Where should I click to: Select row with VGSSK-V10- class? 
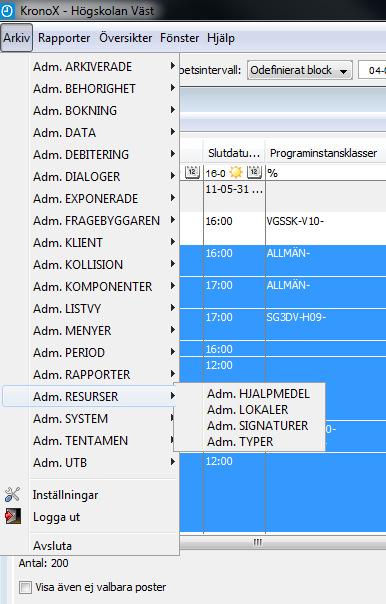(x=283, y=228)
